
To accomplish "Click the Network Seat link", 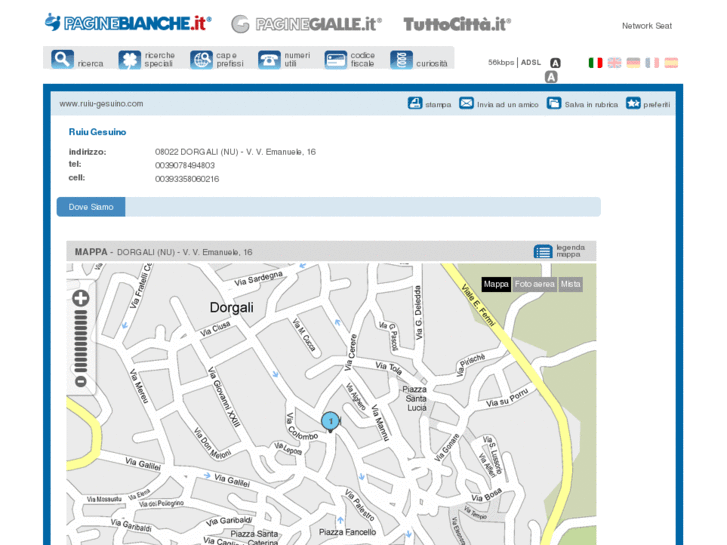I will point(647,26).
